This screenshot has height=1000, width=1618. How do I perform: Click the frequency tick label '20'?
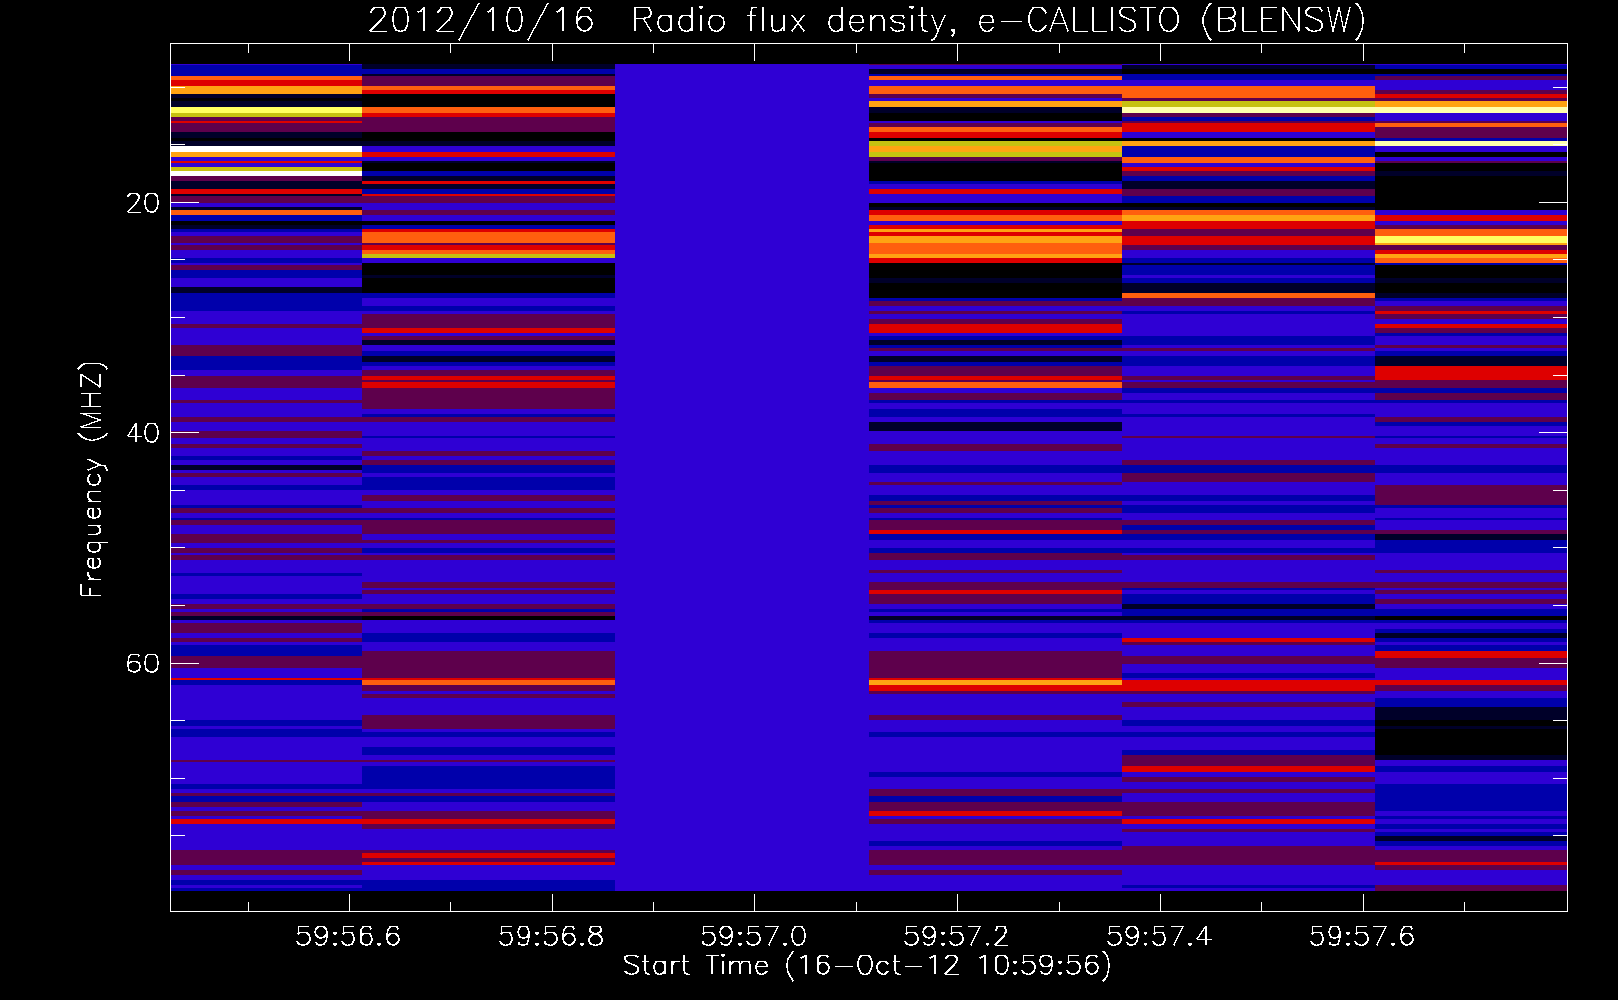143,204
